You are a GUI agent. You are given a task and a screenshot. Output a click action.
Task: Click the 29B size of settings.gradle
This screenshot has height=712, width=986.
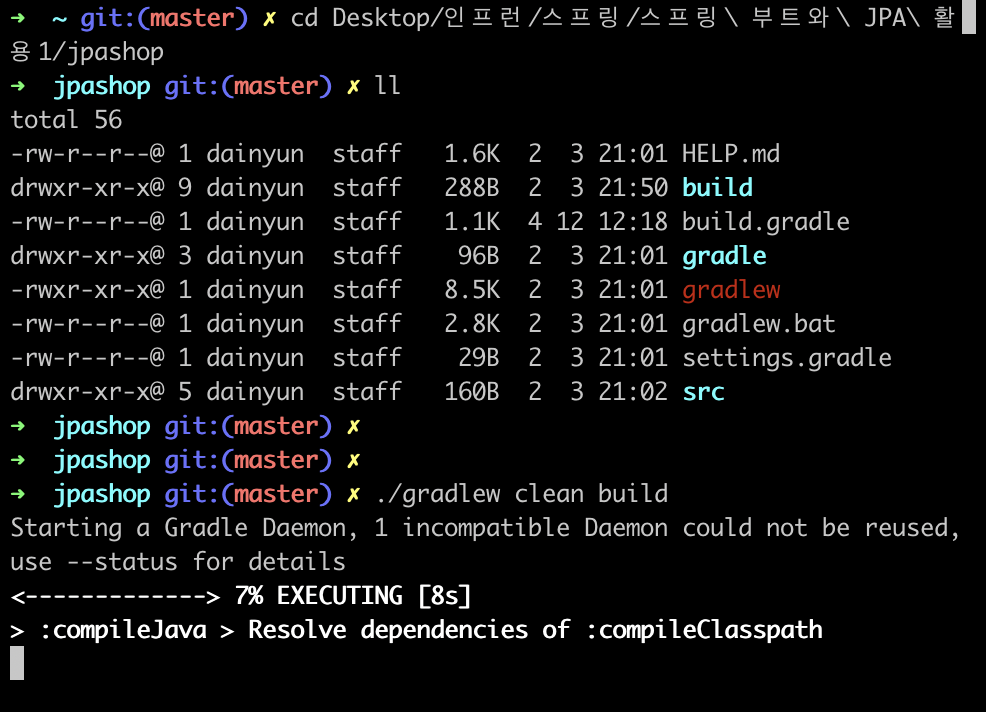click(x=479, y=358)
